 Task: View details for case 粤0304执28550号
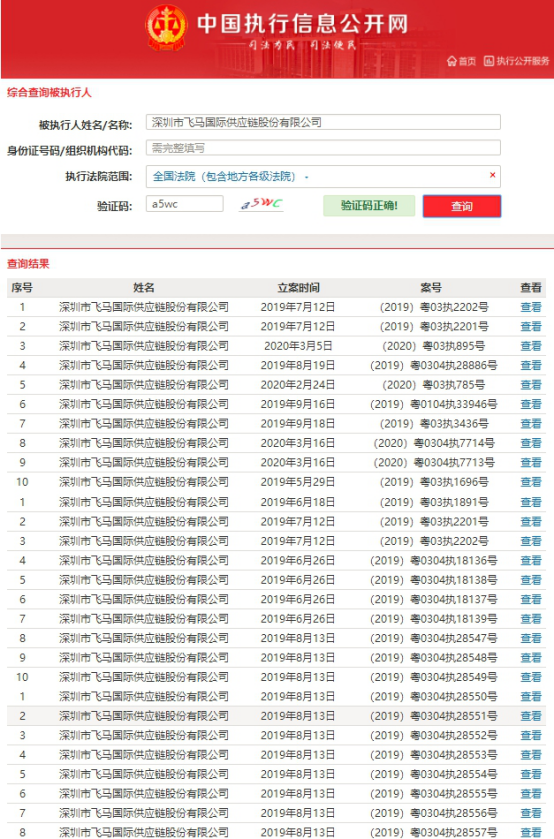click(531, 697)
